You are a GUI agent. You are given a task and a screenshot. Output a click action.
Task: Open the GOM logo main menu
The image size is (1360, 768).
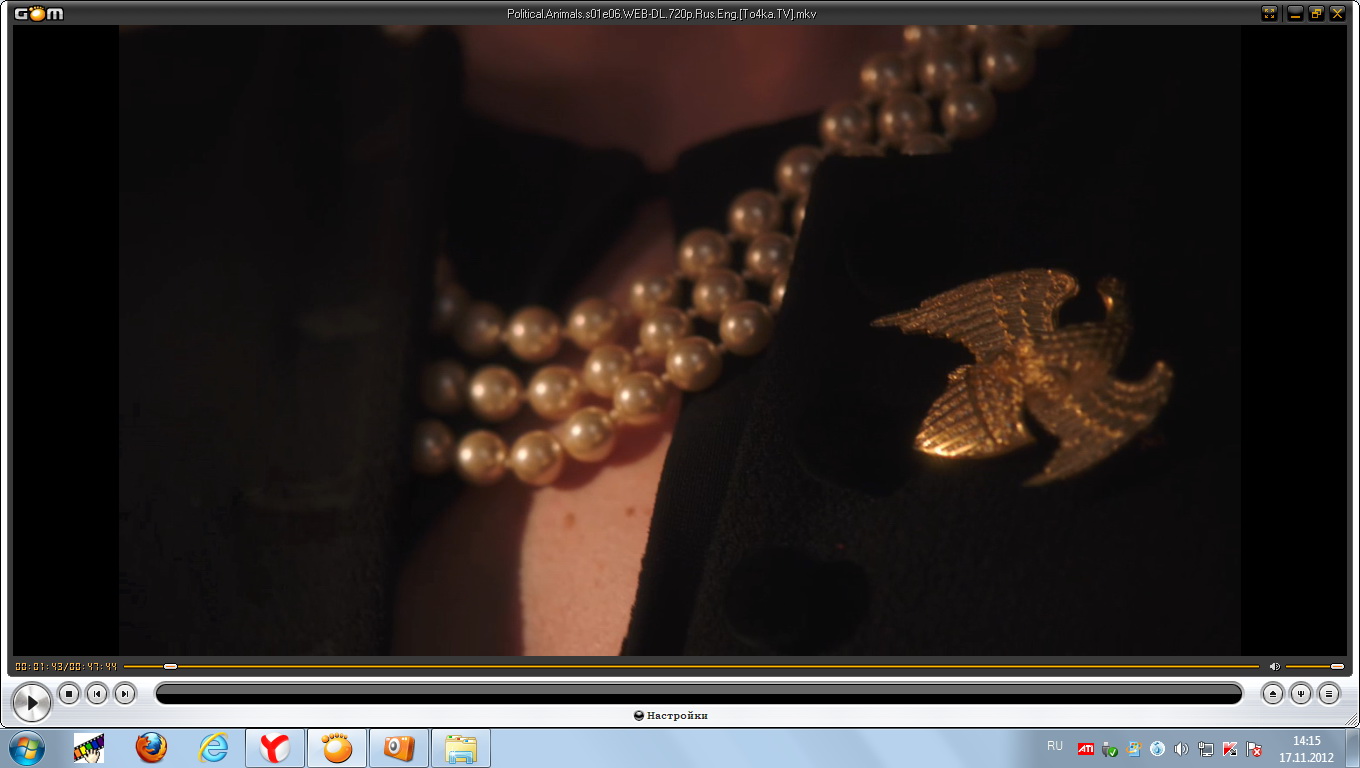click(x=38, y=13)
